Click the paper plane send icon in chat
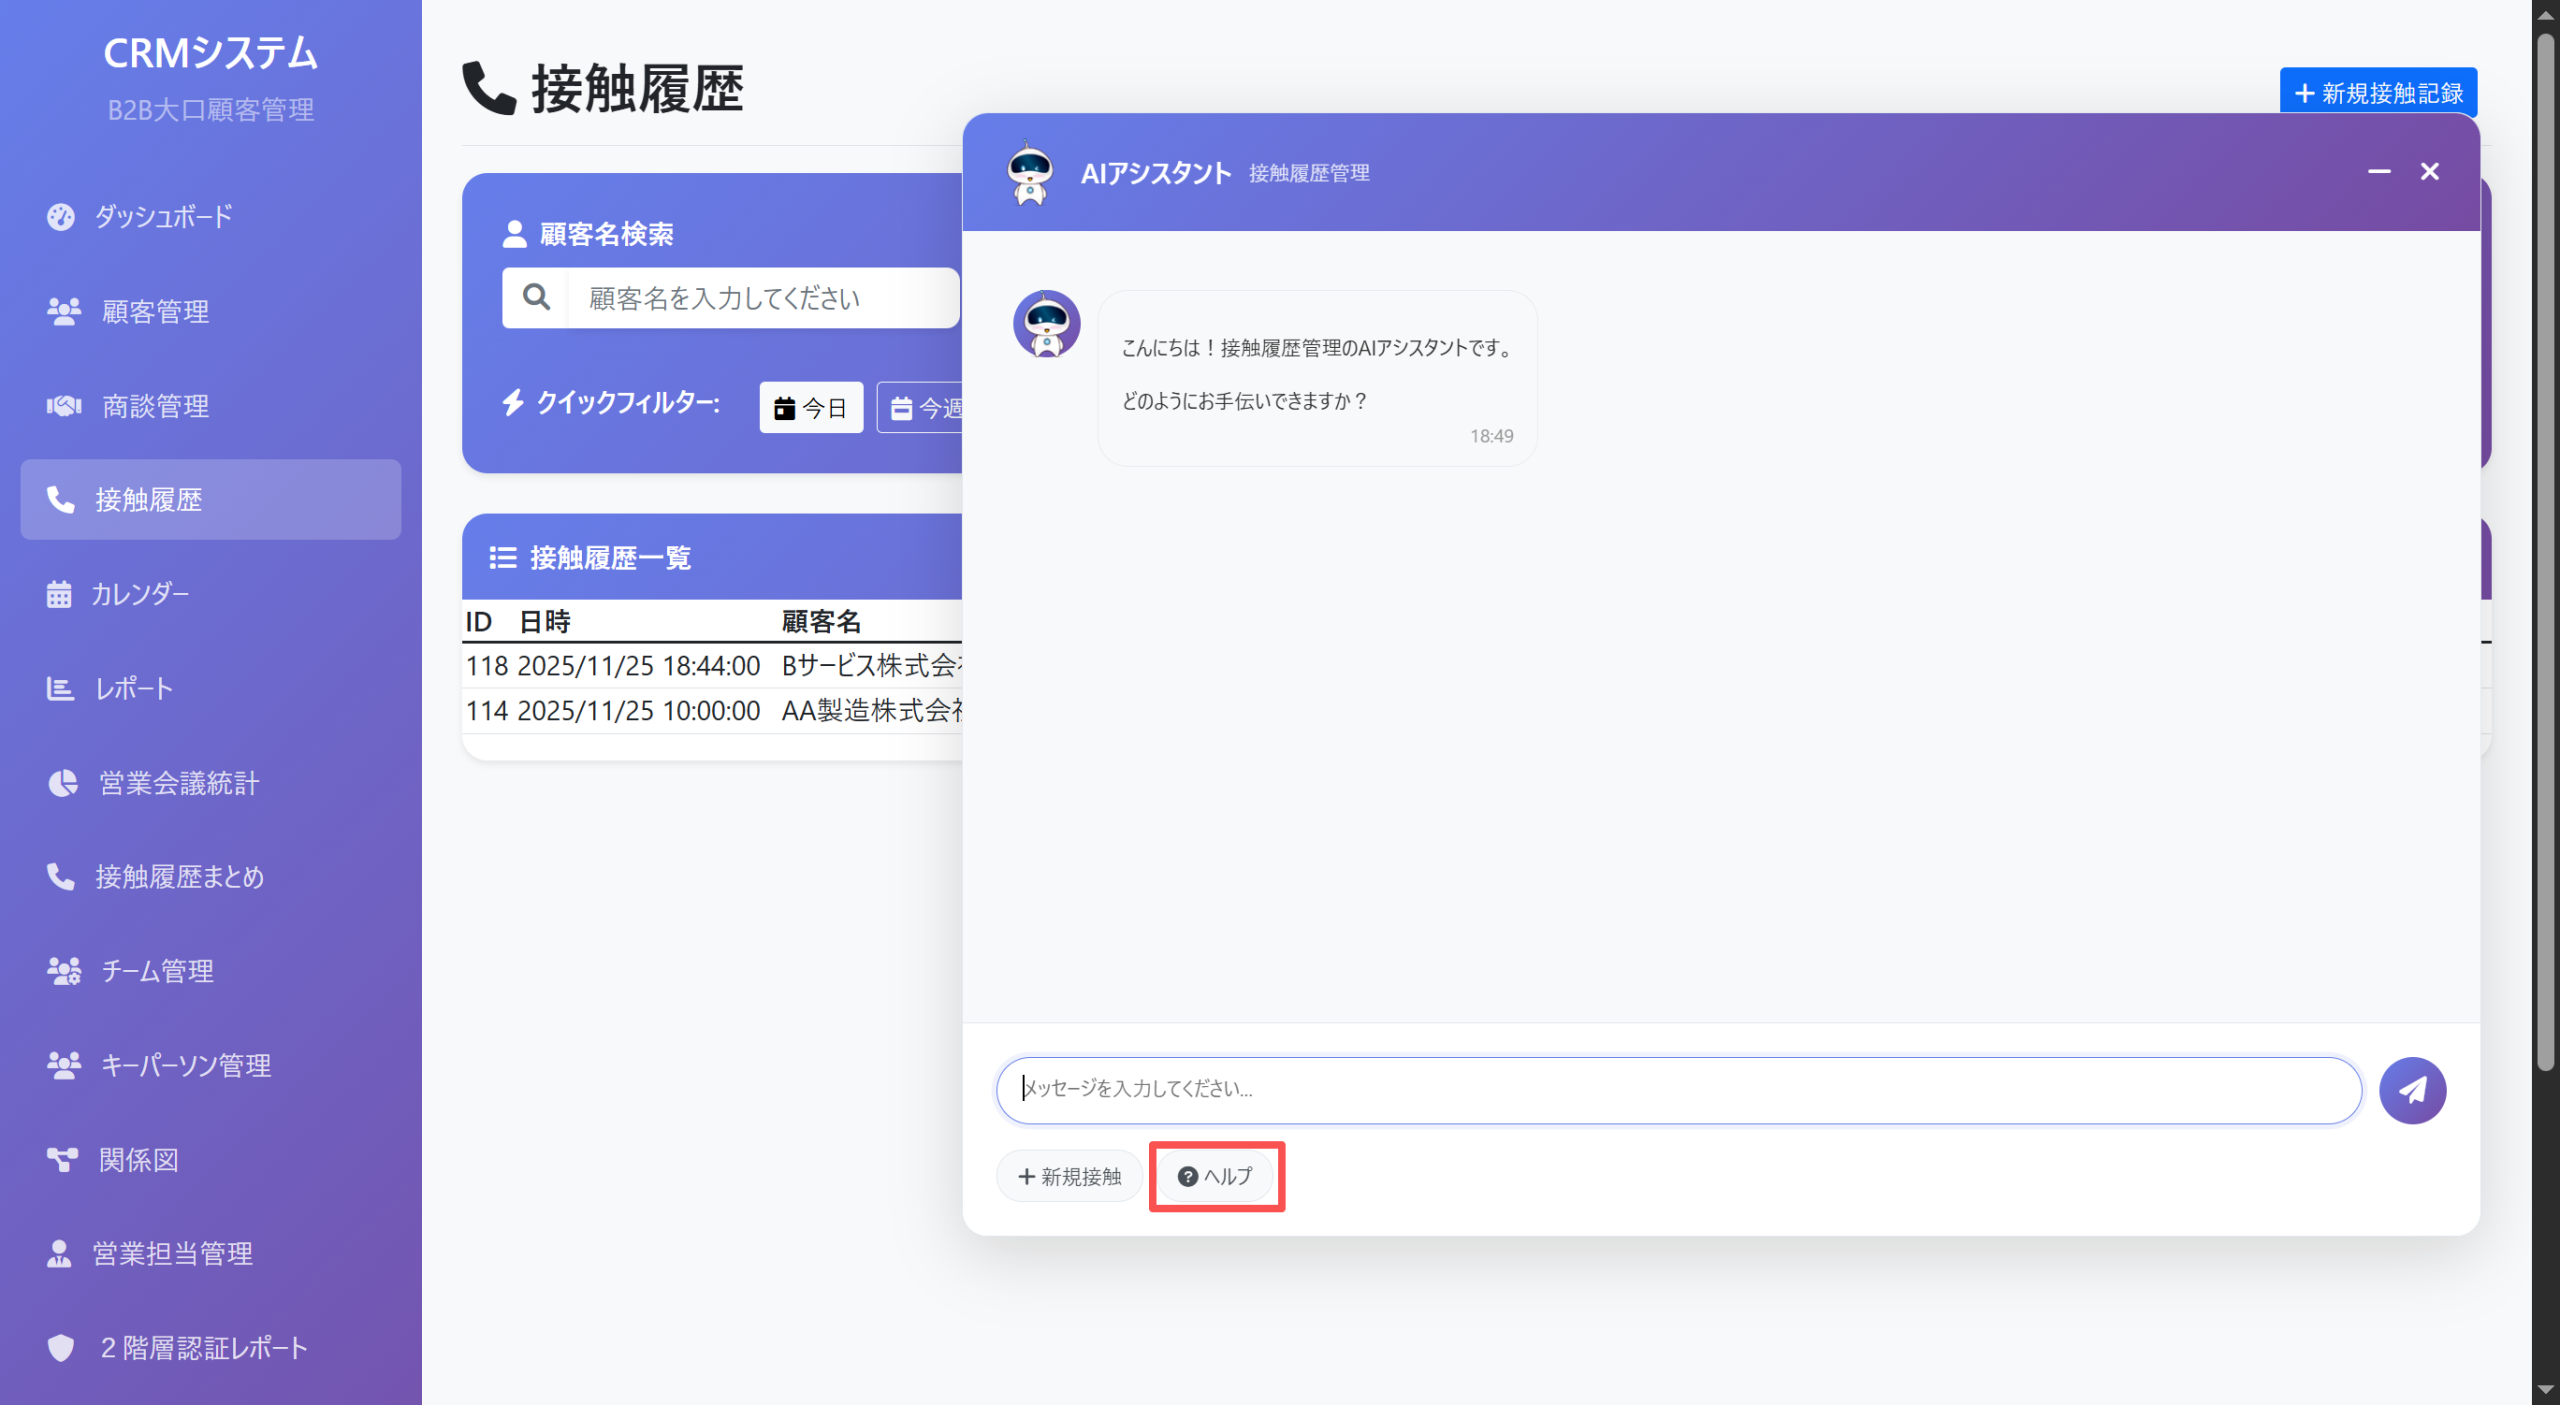2560x1405 pixels. tap(2413, 1090)
